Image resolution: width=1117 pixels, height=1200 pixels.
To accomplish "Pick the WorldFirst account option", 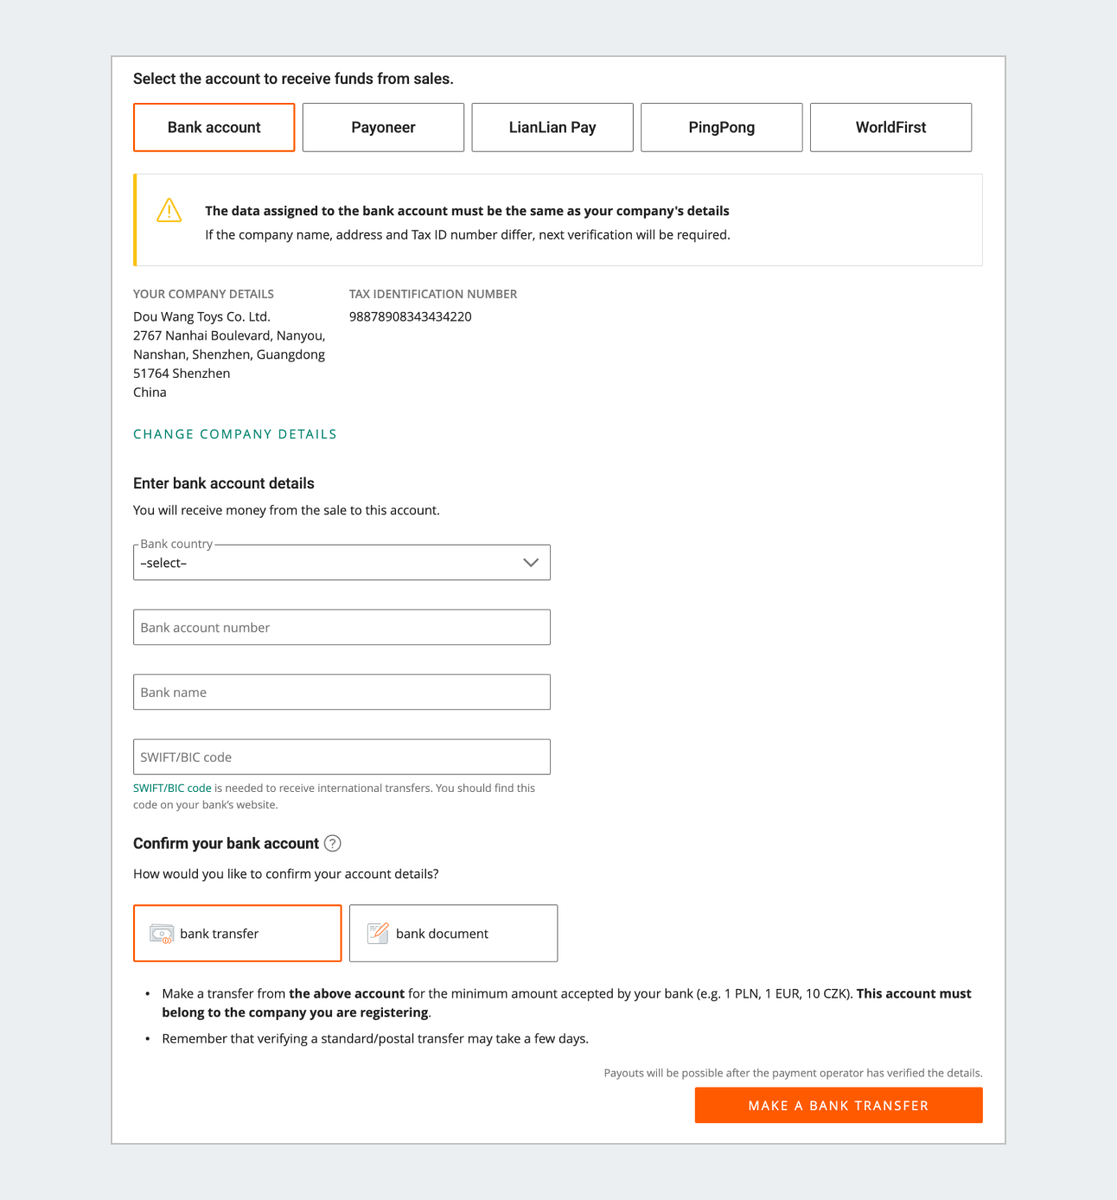I will click(890, 127).
